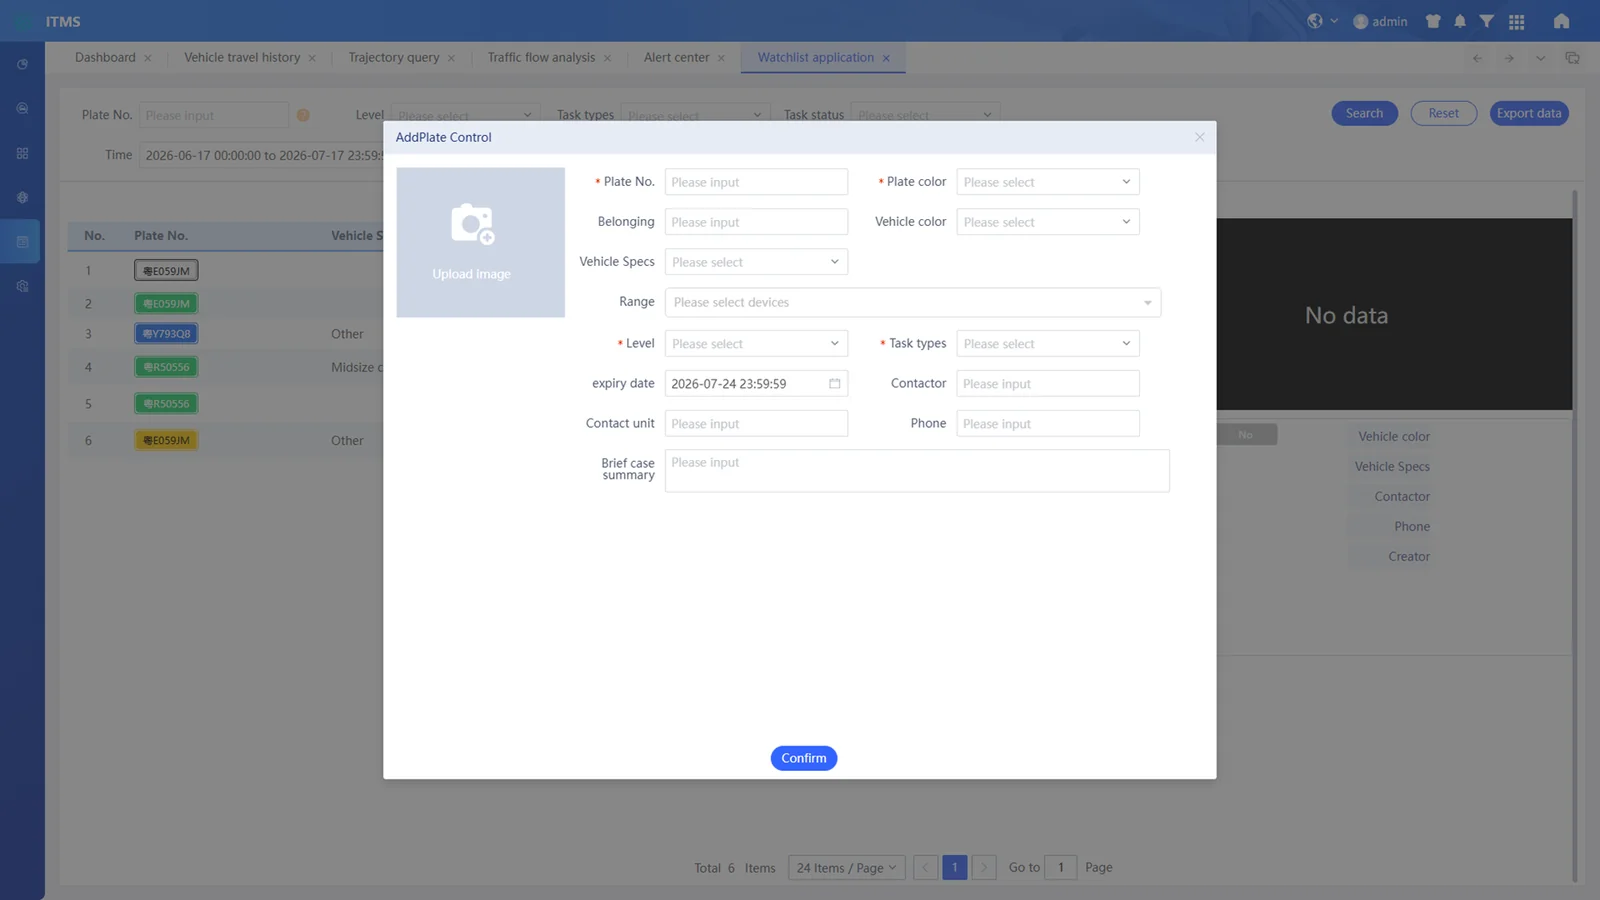This screenshot has height=900, width=1600.
Task: Open the Task types dropdown in dialog
Action: click(1047, 343)
